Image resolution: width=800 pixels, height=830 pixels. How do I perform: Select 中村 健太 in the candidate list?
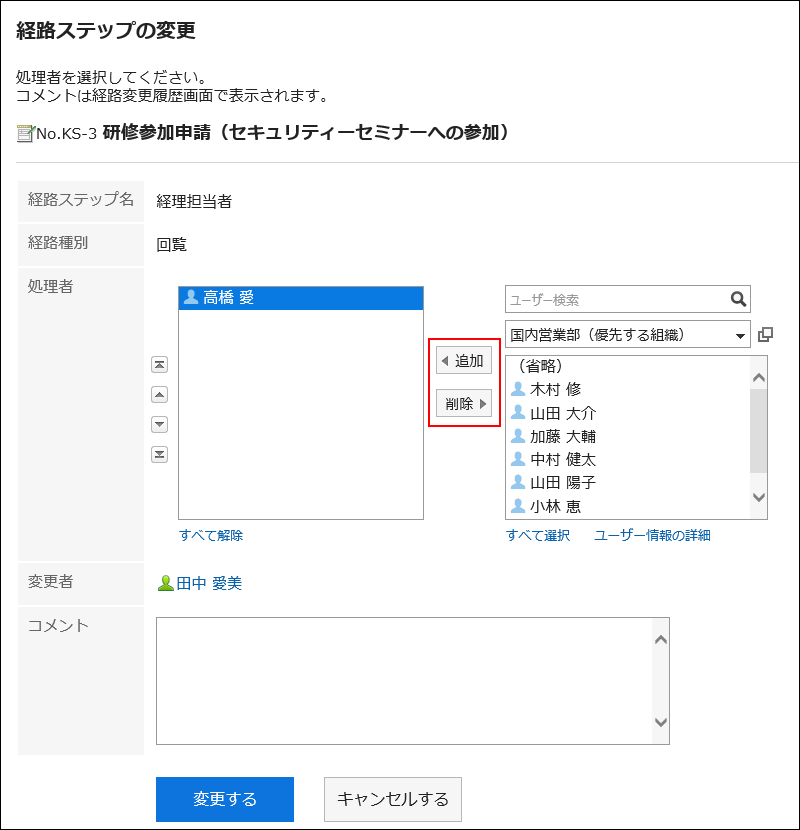pyautogui.click(x=628, y=459)
